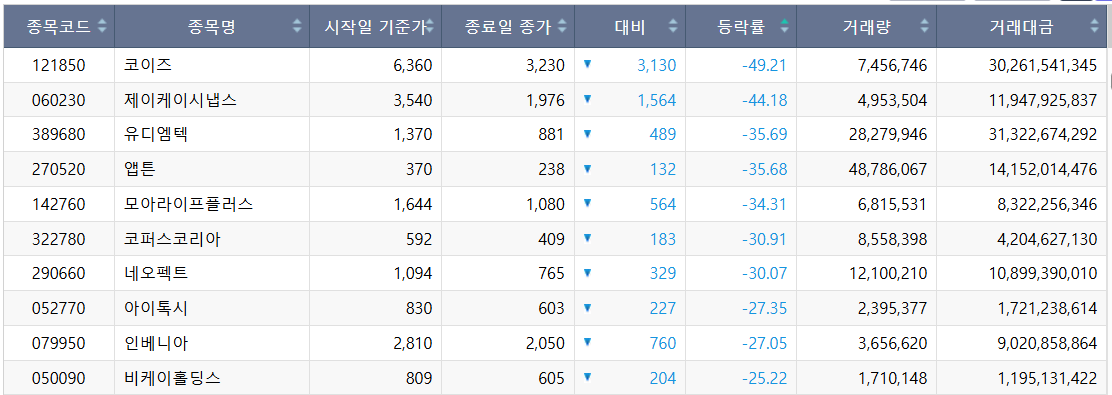Viewport: 1112px width, 395px height.
Task: Click stock code 389680
Action: (x=59, y=135)
